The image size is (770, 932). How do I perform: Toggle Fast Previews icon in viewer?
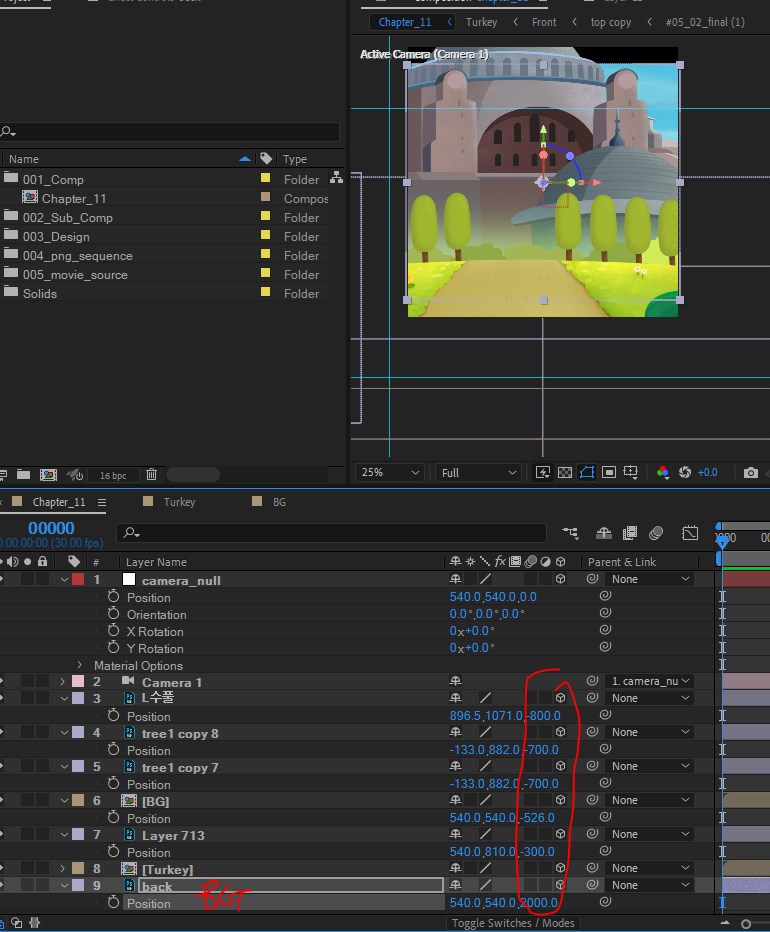543,473
